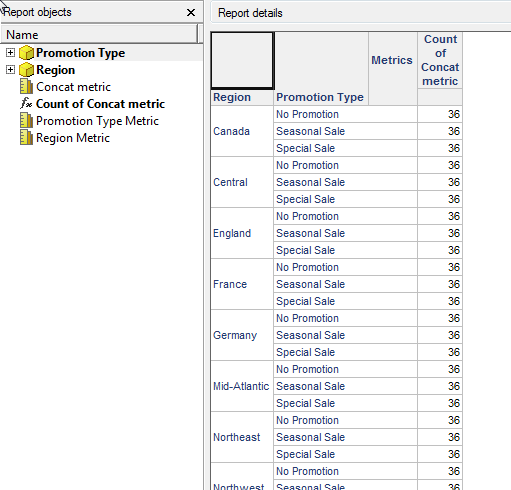Click No Promotion under England
511x490 pixels.
point(345,216)
